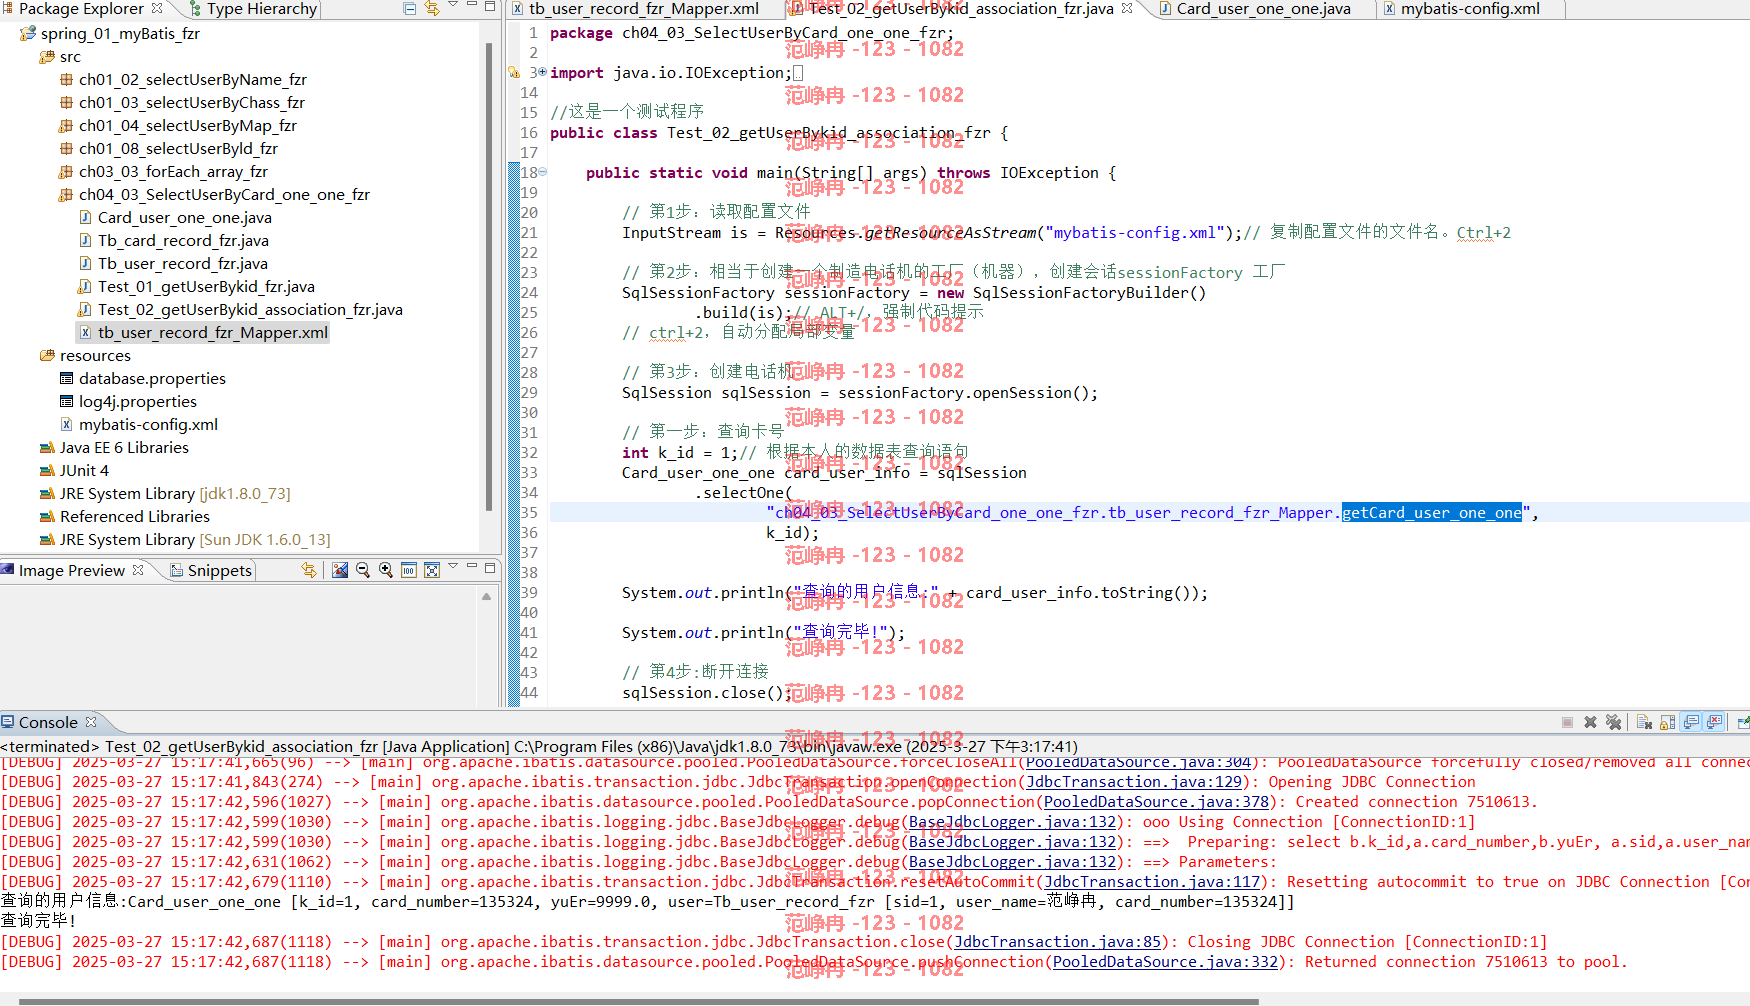This screenshot has height=1006, width=1750.
Task: Open PooledDataSource.java:378 link in console
Action: pyautogui.click(x=1156, y=802)
